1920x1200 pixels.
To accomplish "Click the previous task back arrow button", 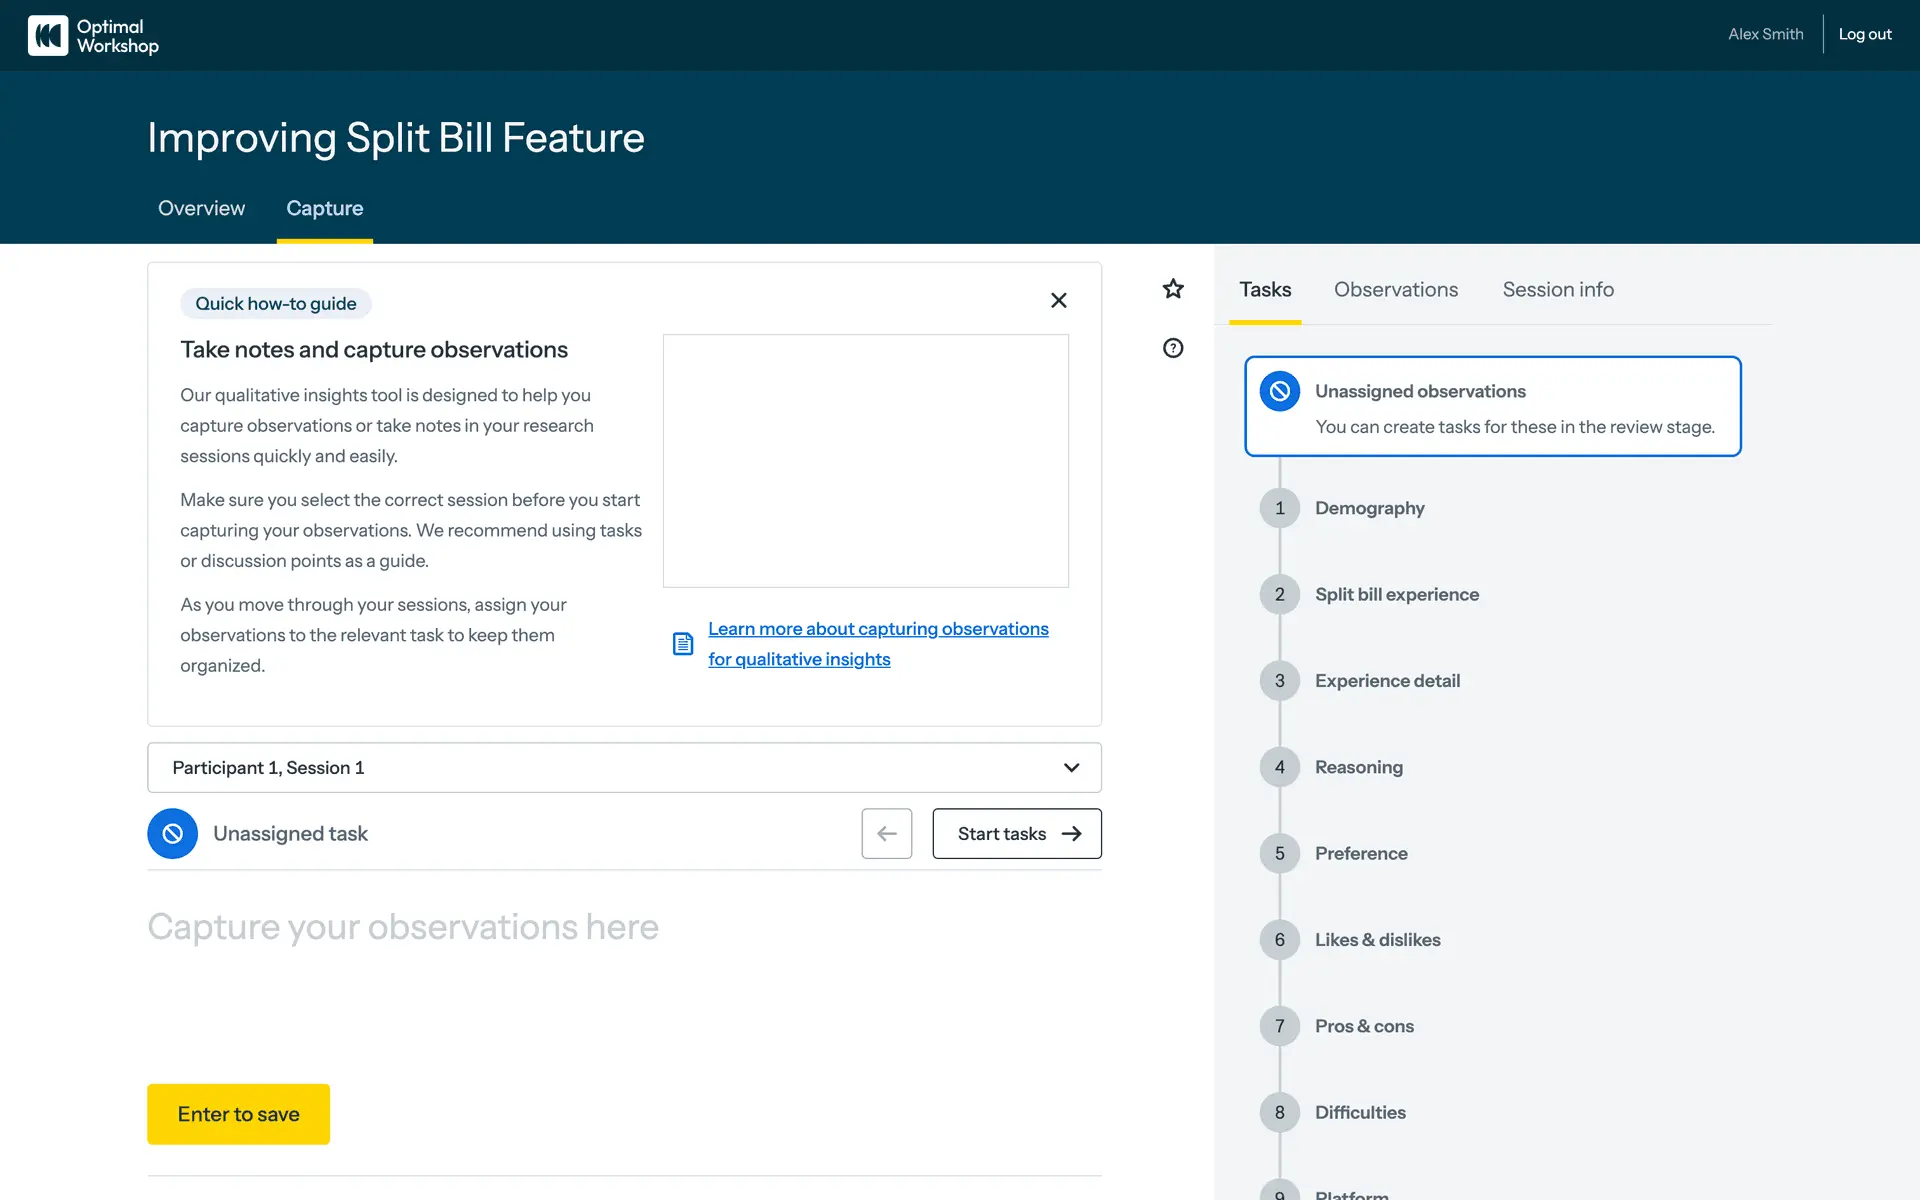I will pyautogui.click(x=887, y=834).
